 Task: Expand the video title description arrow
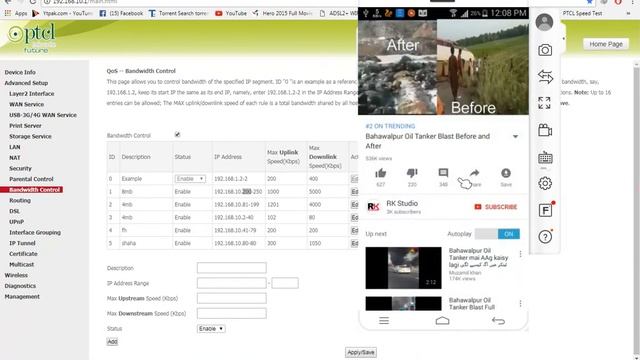tap(516, 137)
